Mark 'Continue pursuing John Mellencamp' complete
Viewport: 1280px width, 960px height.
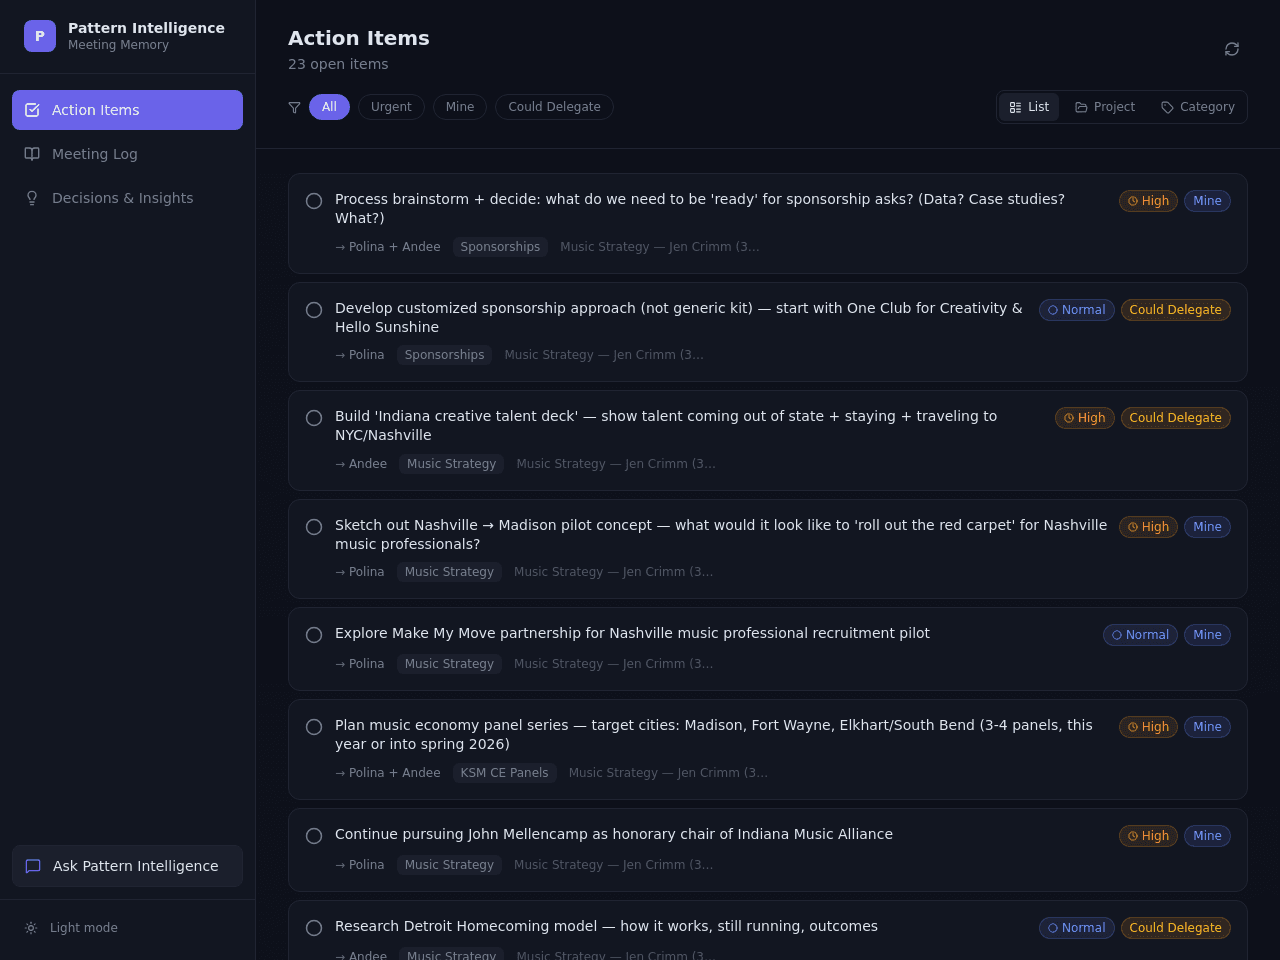coord(314,836)
